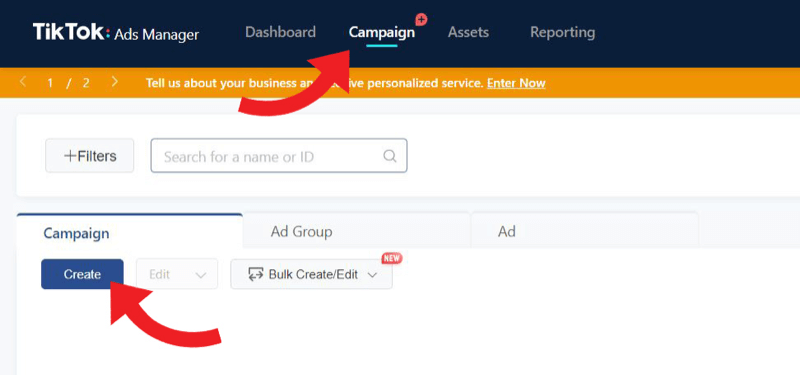This screenshot has height=375, width=800.
Task: Click the NEW badge on Bulk Create/Edit
Action: (x=391, y=258)
